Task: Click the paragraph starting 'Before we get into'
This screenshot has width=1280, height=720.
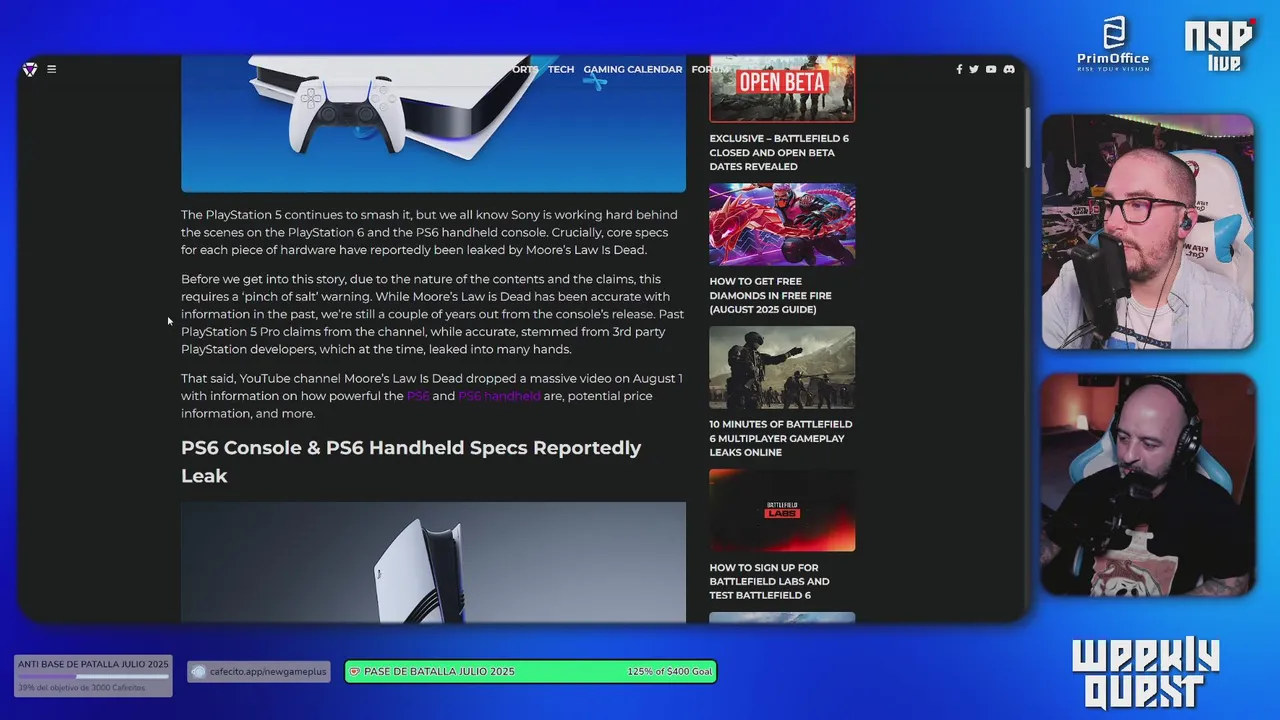Action: pyautogui.click(x=432, y=314)
